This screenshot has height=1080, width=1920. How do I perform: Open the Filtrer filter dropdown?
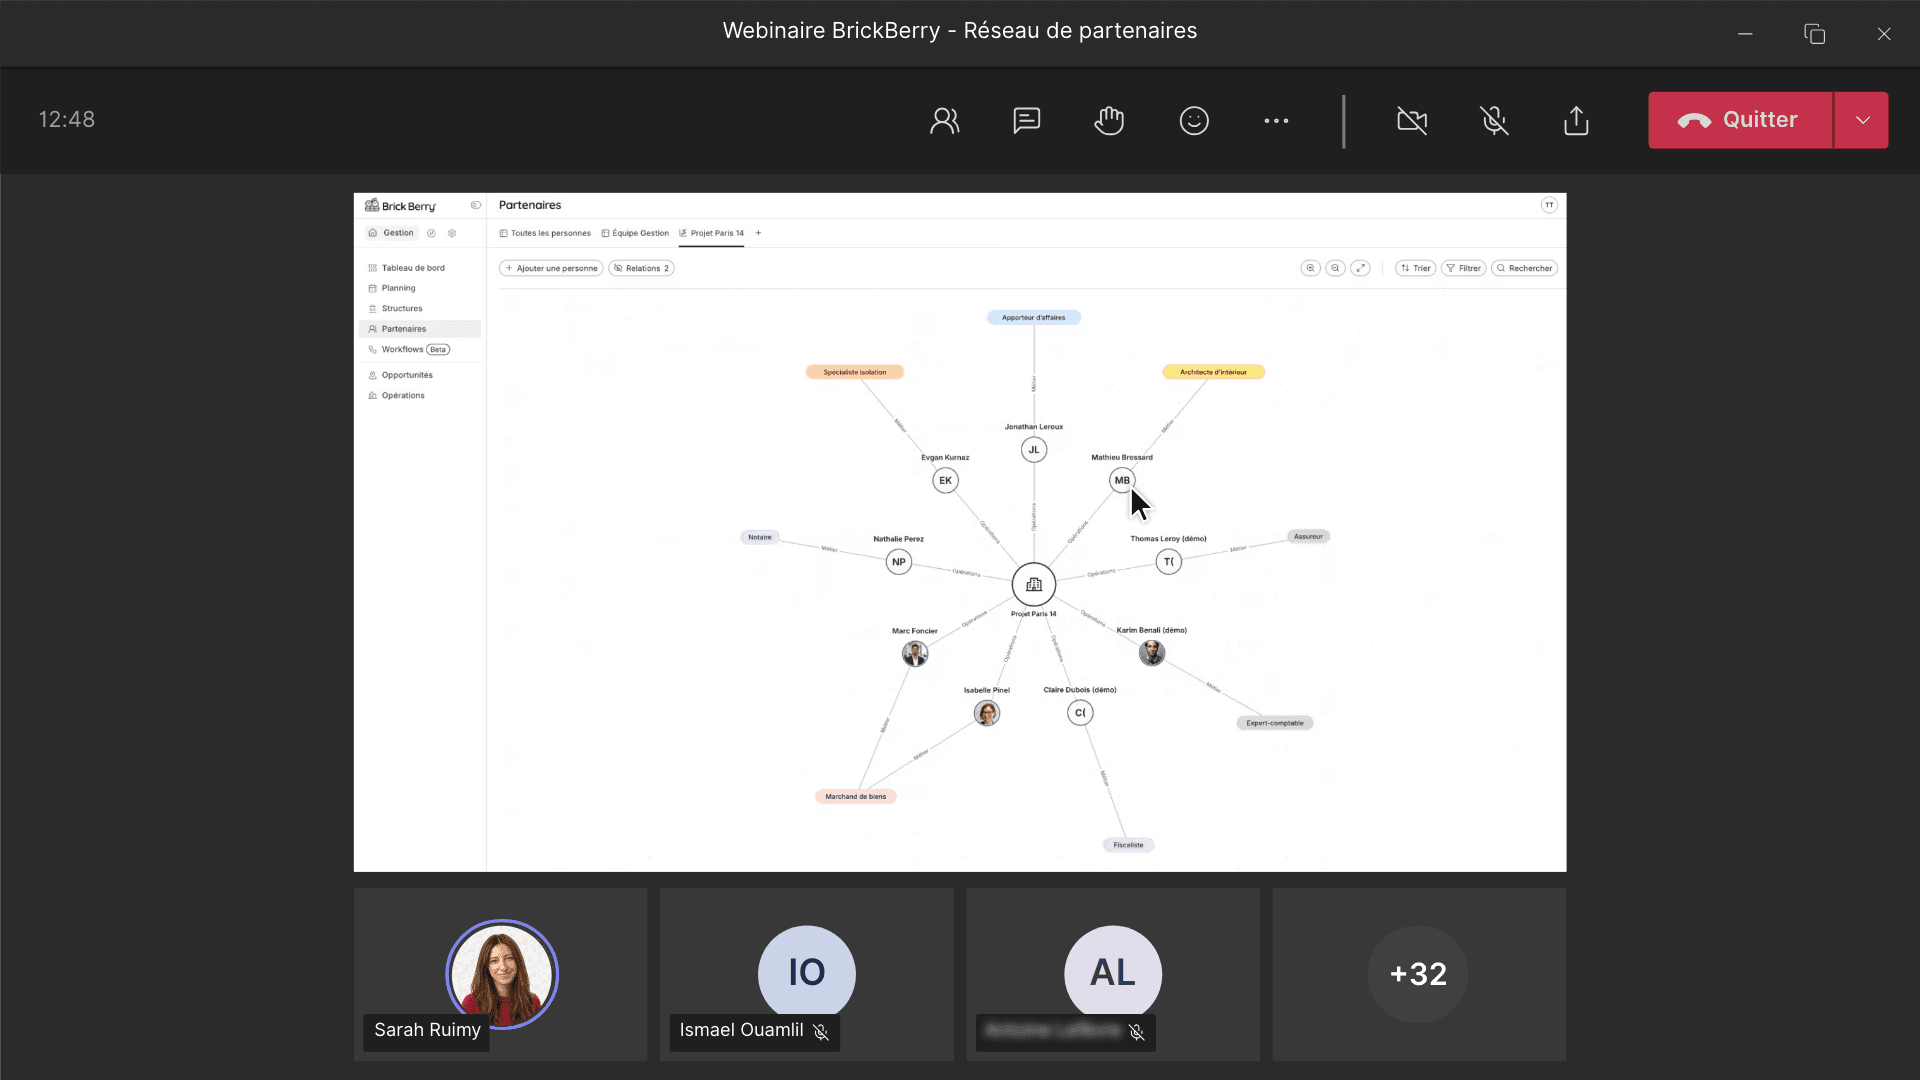click(x=1463, y=268)
